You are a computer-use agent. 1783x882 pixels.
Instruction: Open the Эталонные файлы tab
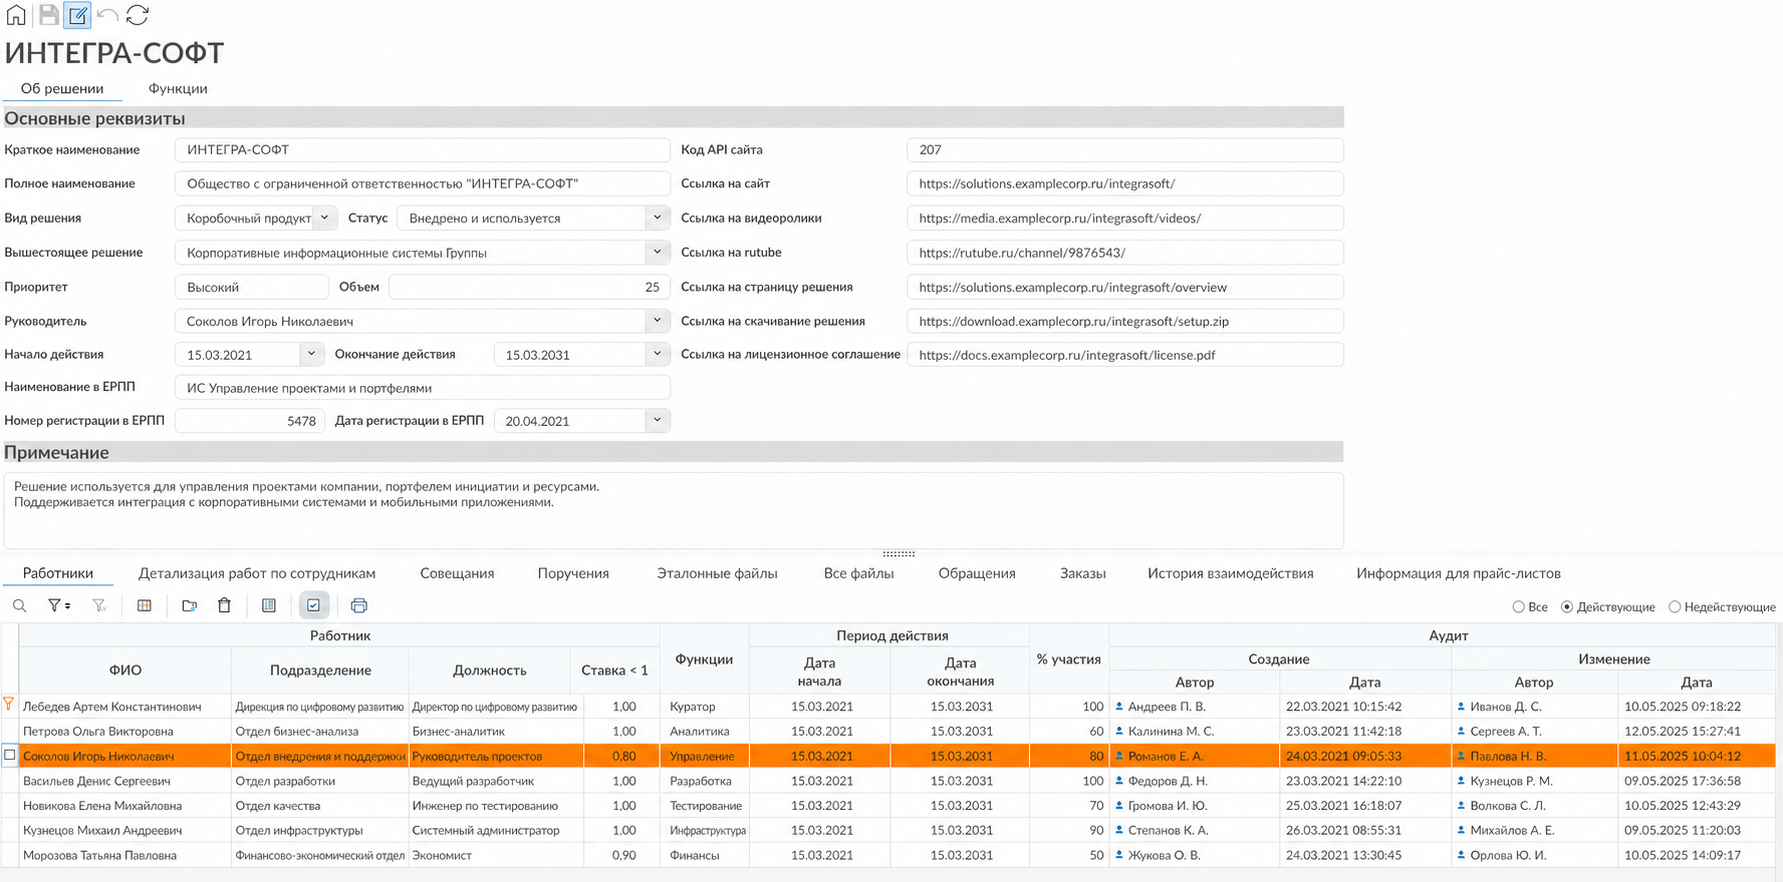(x=717, y=573)
